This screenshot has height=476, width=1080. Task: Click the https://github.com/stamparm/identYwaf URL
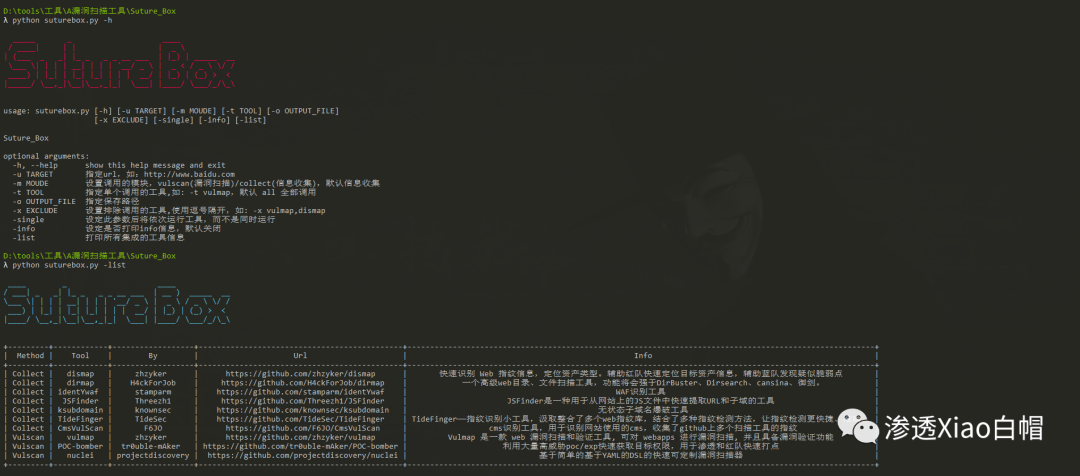coord(300,391)
